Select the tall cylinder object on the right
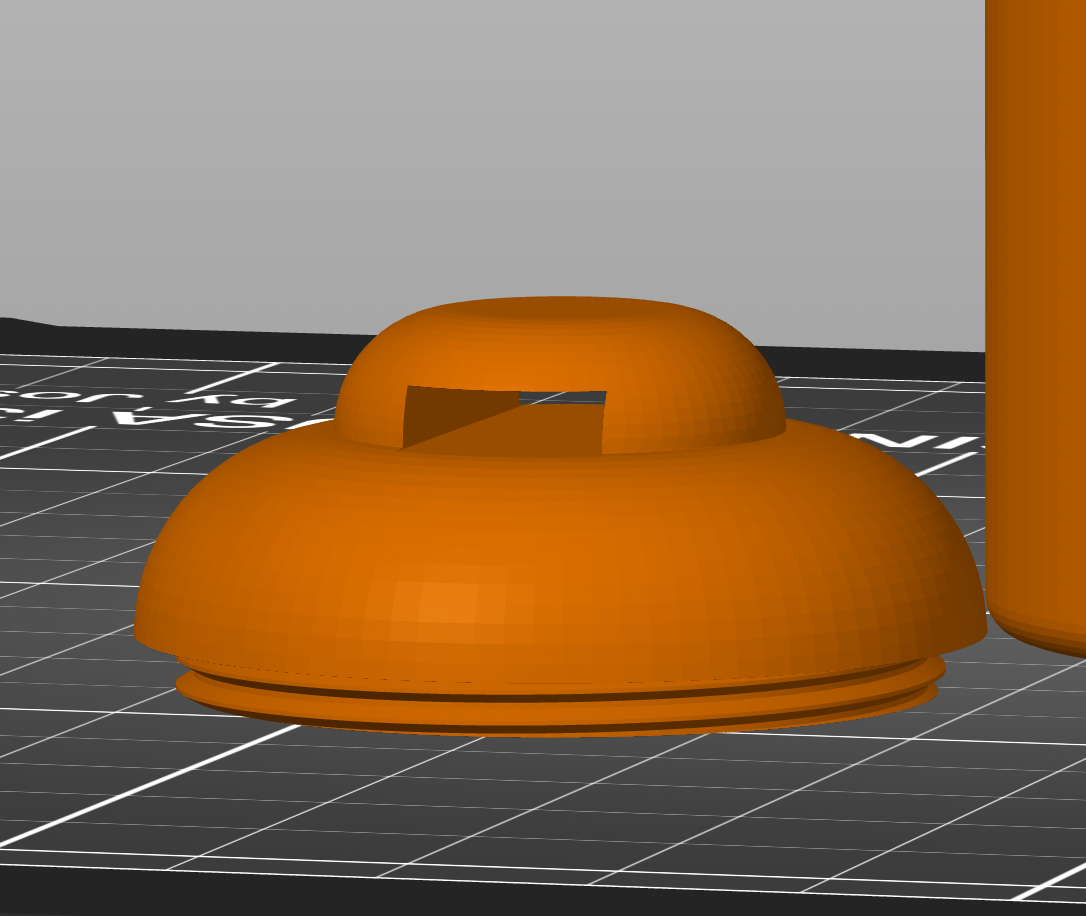This screenshot has height=916, width=1086. click(1040, 300)
